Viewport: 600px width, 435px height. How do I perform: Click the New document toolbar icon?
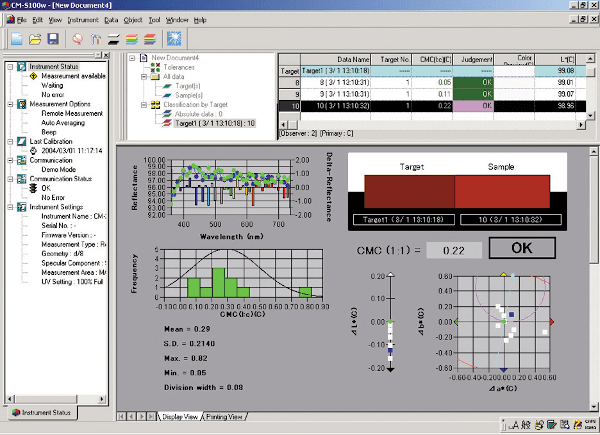pyautogui.click(x=17, y=39)
